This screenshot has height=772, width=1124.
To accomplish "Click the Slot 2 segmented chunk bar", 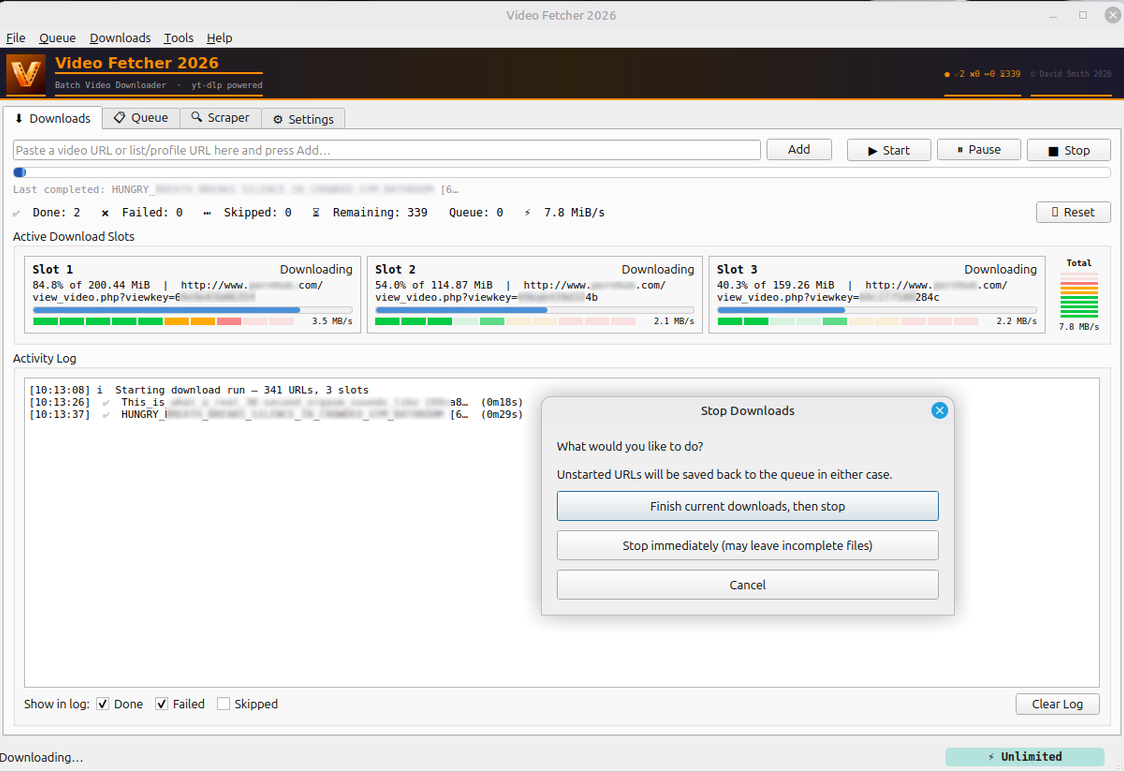I will [505, 321].
